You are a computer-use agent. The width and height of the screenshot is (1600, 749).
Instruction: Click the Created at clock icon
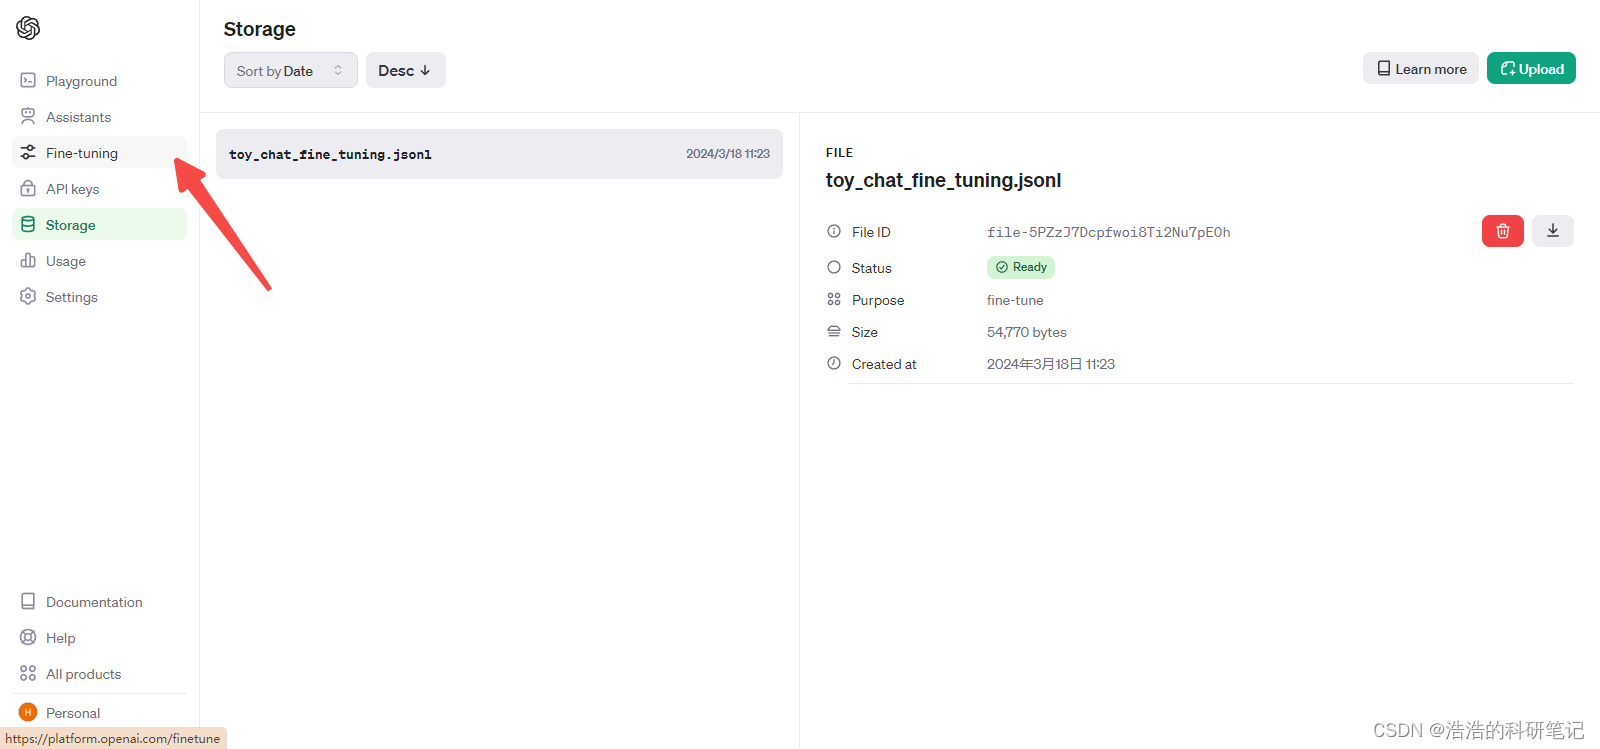[x=834, y=363]
